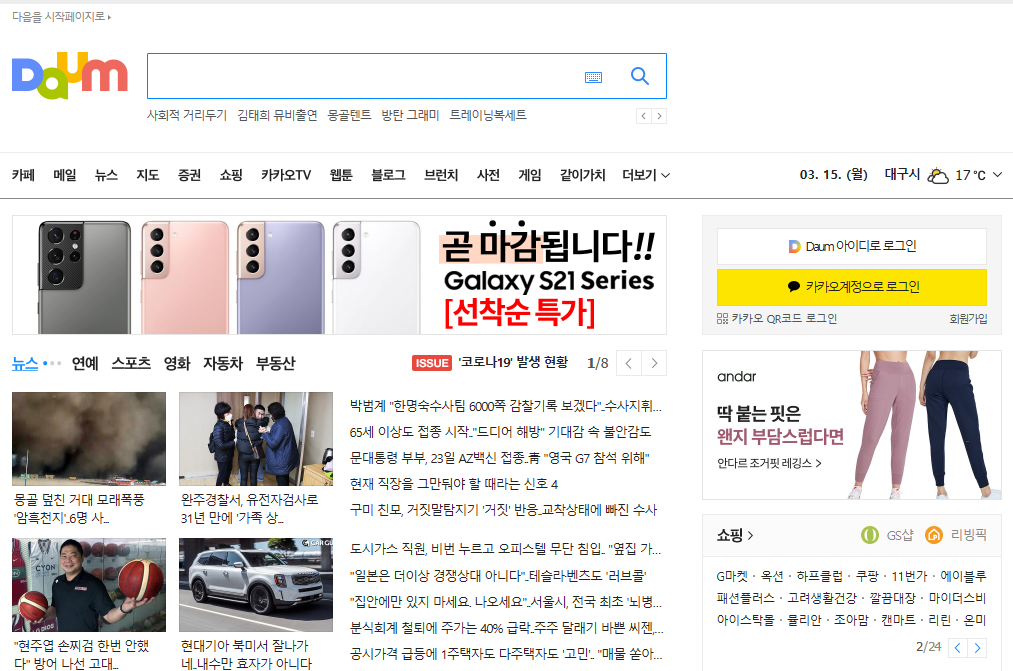Select the 부동산 tab
The width and height of the screenshot is (1013, 671).
(275, 364)
